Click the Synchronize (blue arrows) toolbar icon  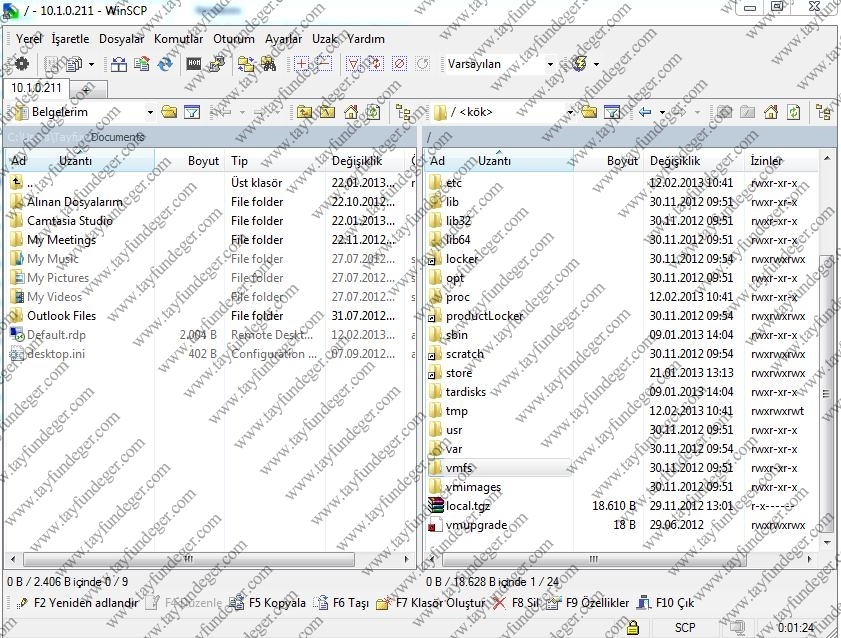[x=166, y=64]
